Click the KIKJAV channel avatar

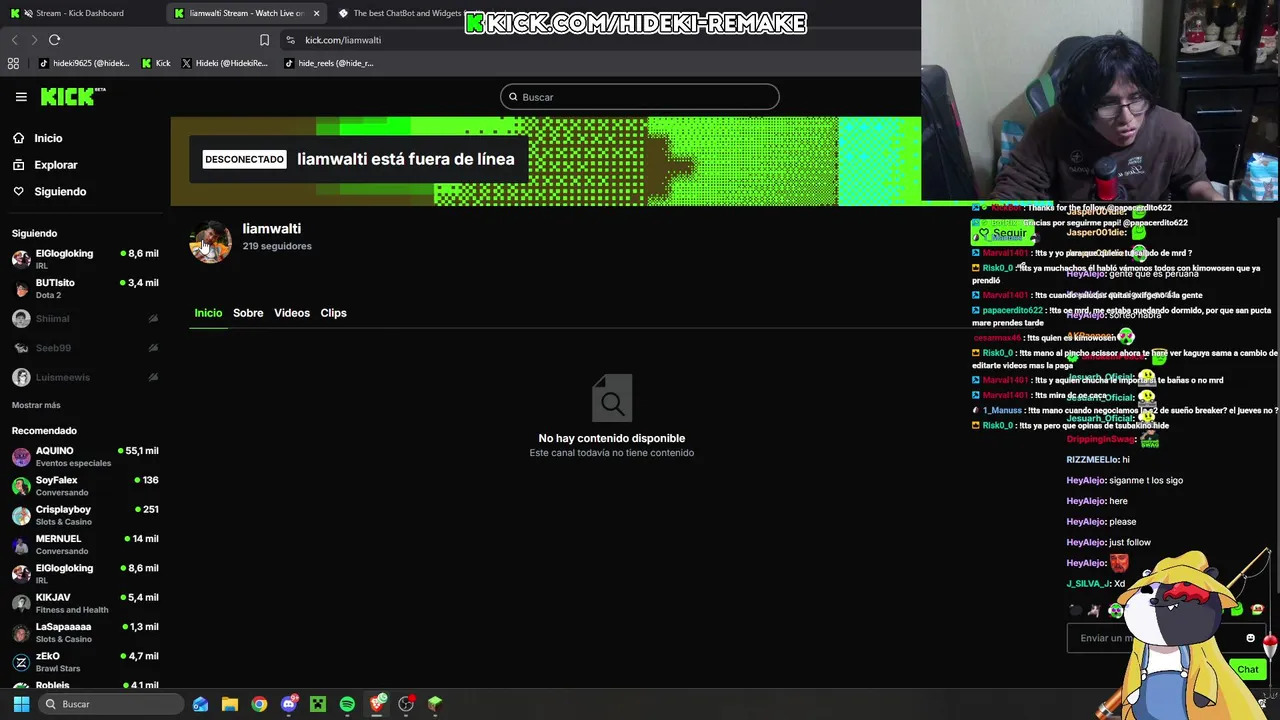21,603
